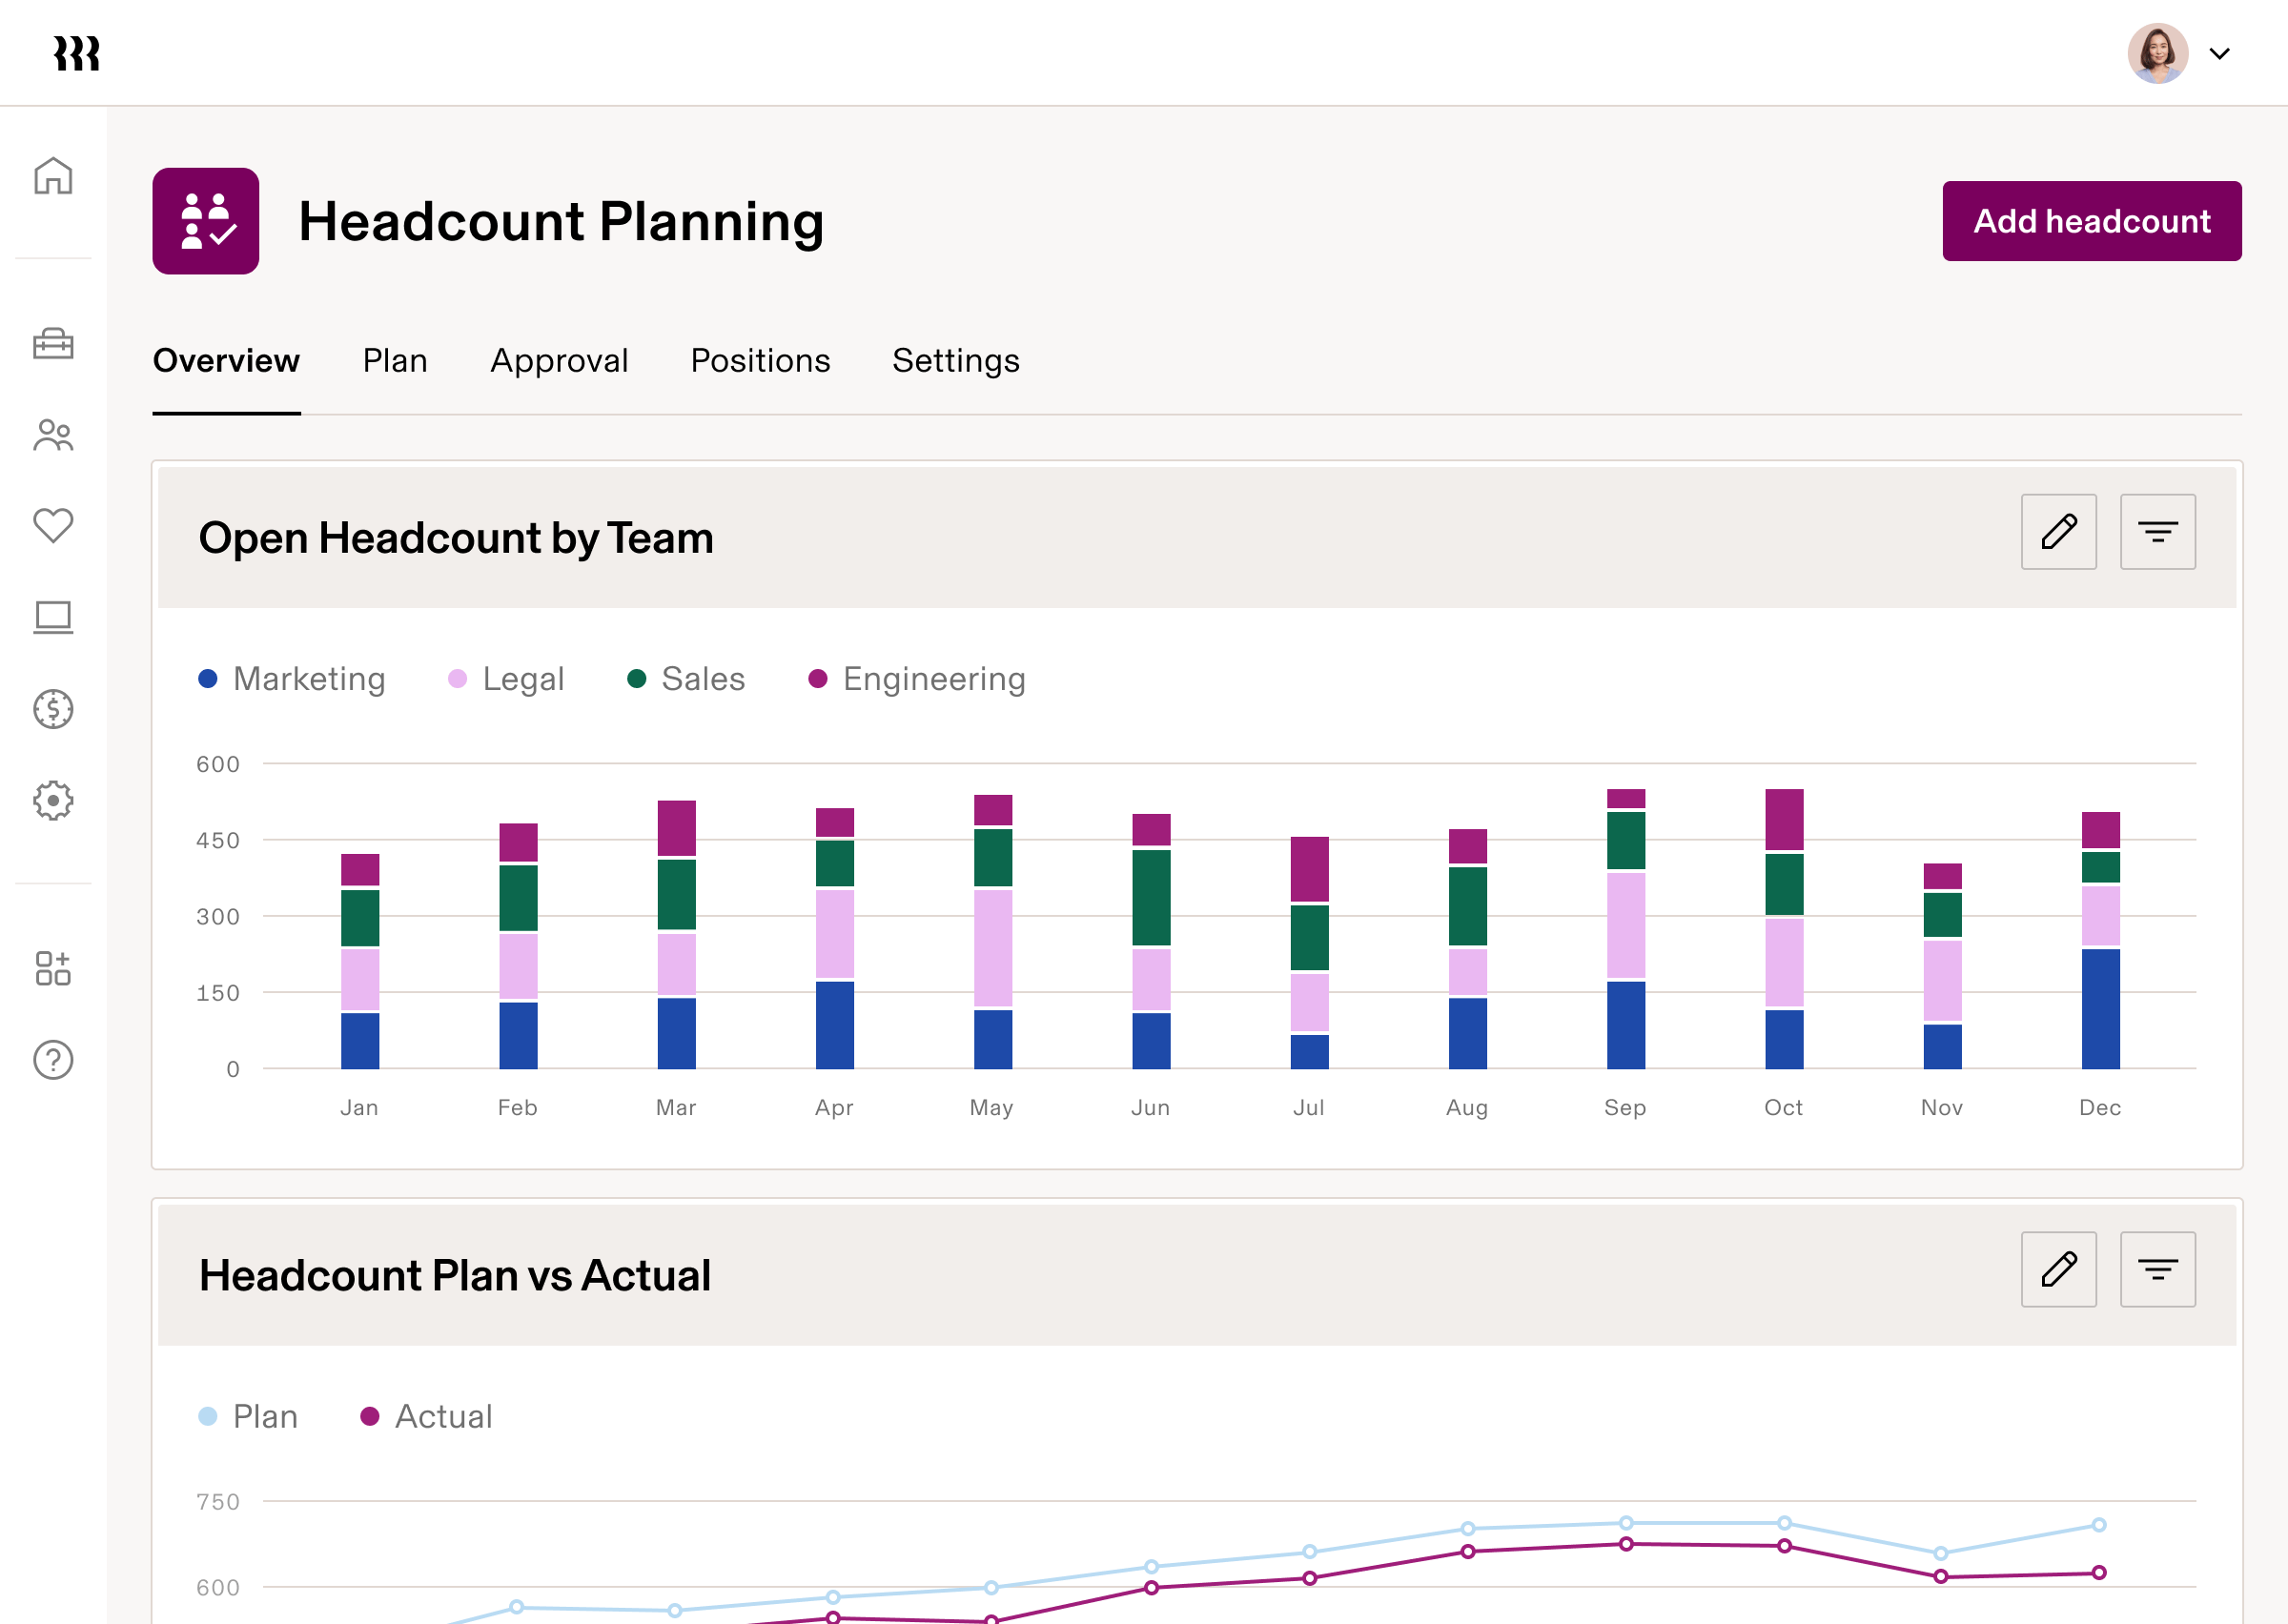Viewport: 2288px width, 1624px height.
Task: Open the laptop devices icon in the sidebar
Action: (53, 617)
